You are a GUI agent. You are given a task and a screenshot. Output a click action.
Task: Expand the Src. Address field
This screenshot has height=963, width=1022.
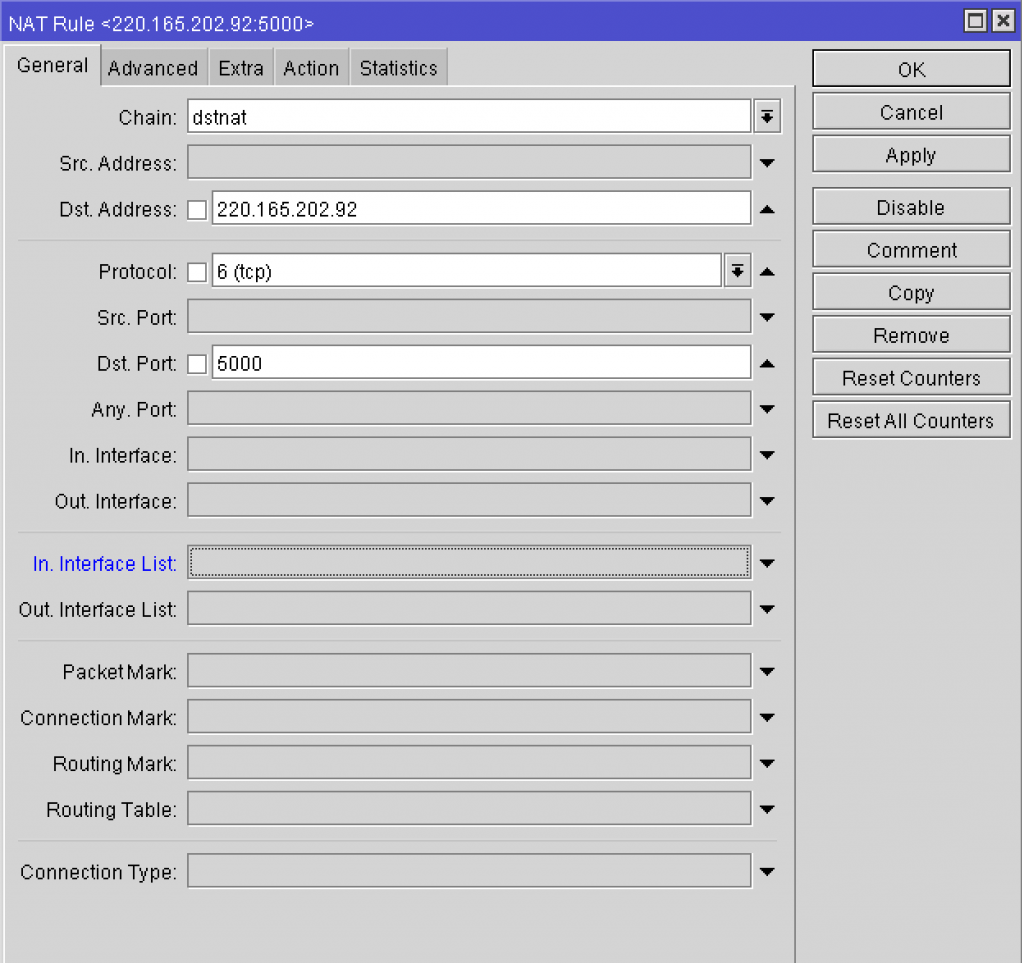coord(767,163)
